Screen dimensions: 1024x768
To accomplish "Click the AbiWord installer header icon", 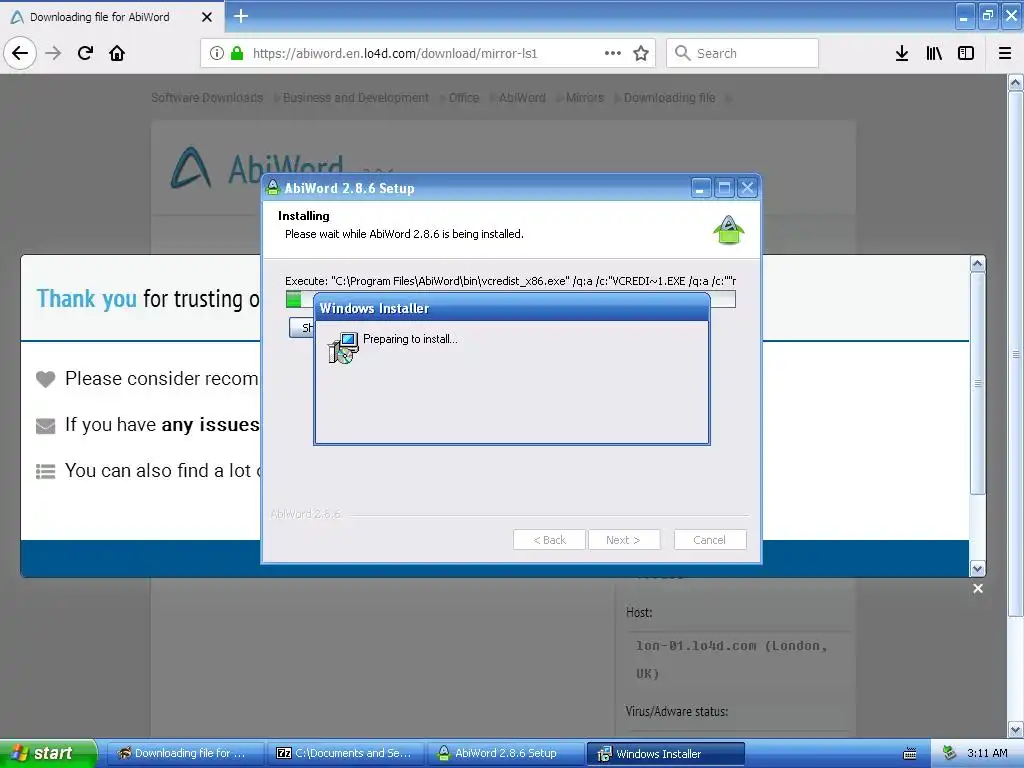I will [x=729, y=229].
